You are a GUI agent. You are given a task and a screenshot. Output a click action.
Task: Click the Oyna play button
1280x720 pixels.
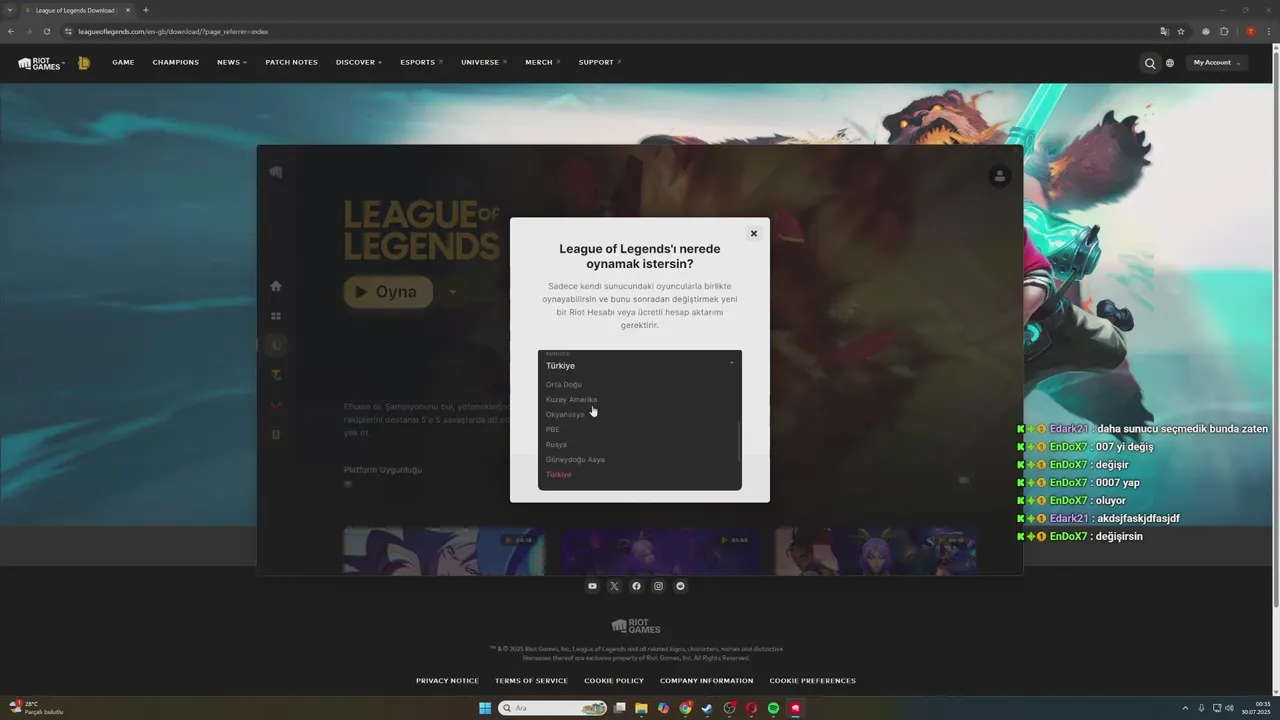click(388, 292)
